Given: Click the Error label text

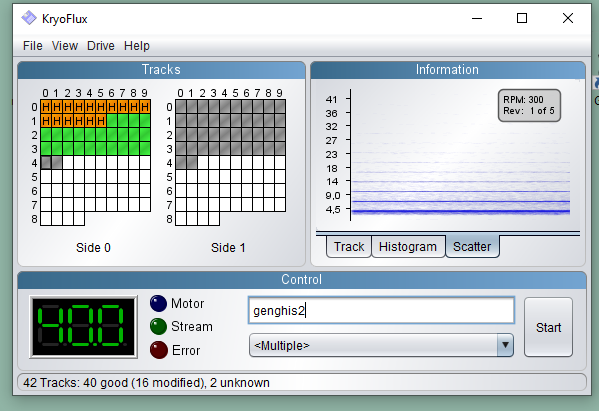Looking at the screenshot, I should (186, 350).
